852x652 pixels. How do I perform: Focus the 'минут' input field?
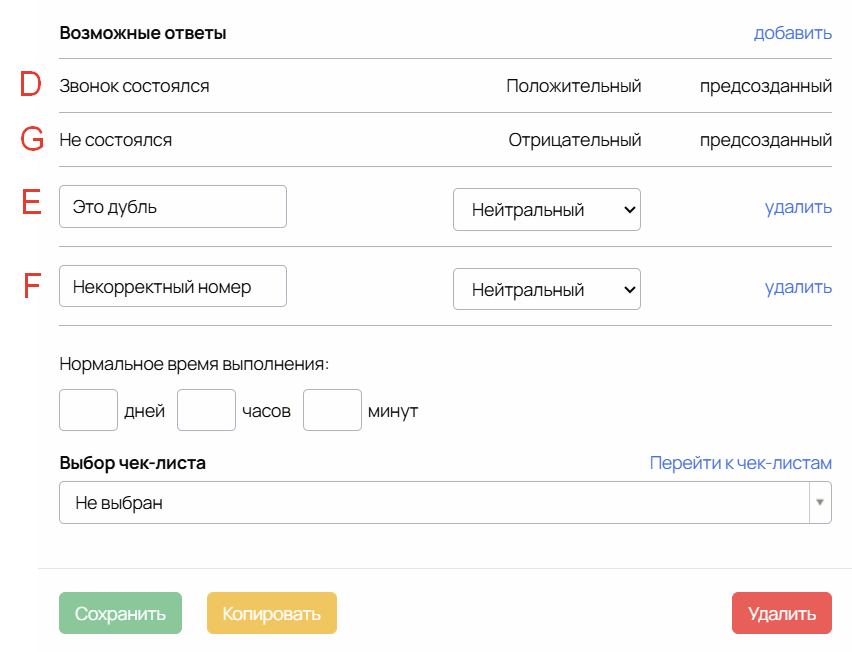(333, 410)
